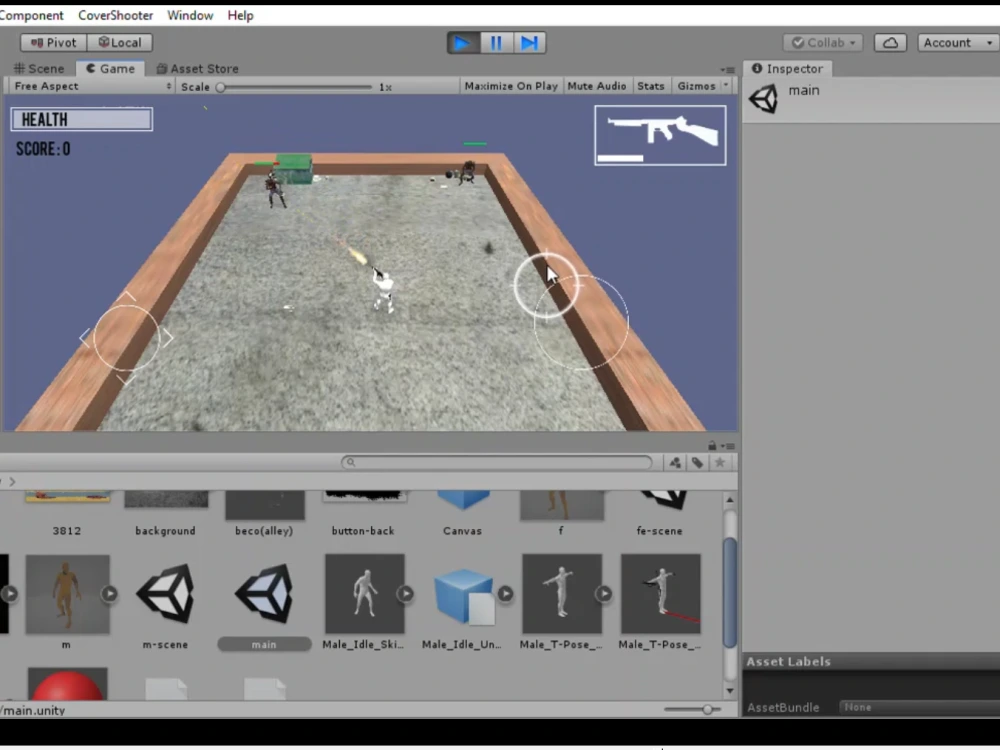1000x750 pixels.
Task: Click the lock icon on Project panel
Action: 712,445
